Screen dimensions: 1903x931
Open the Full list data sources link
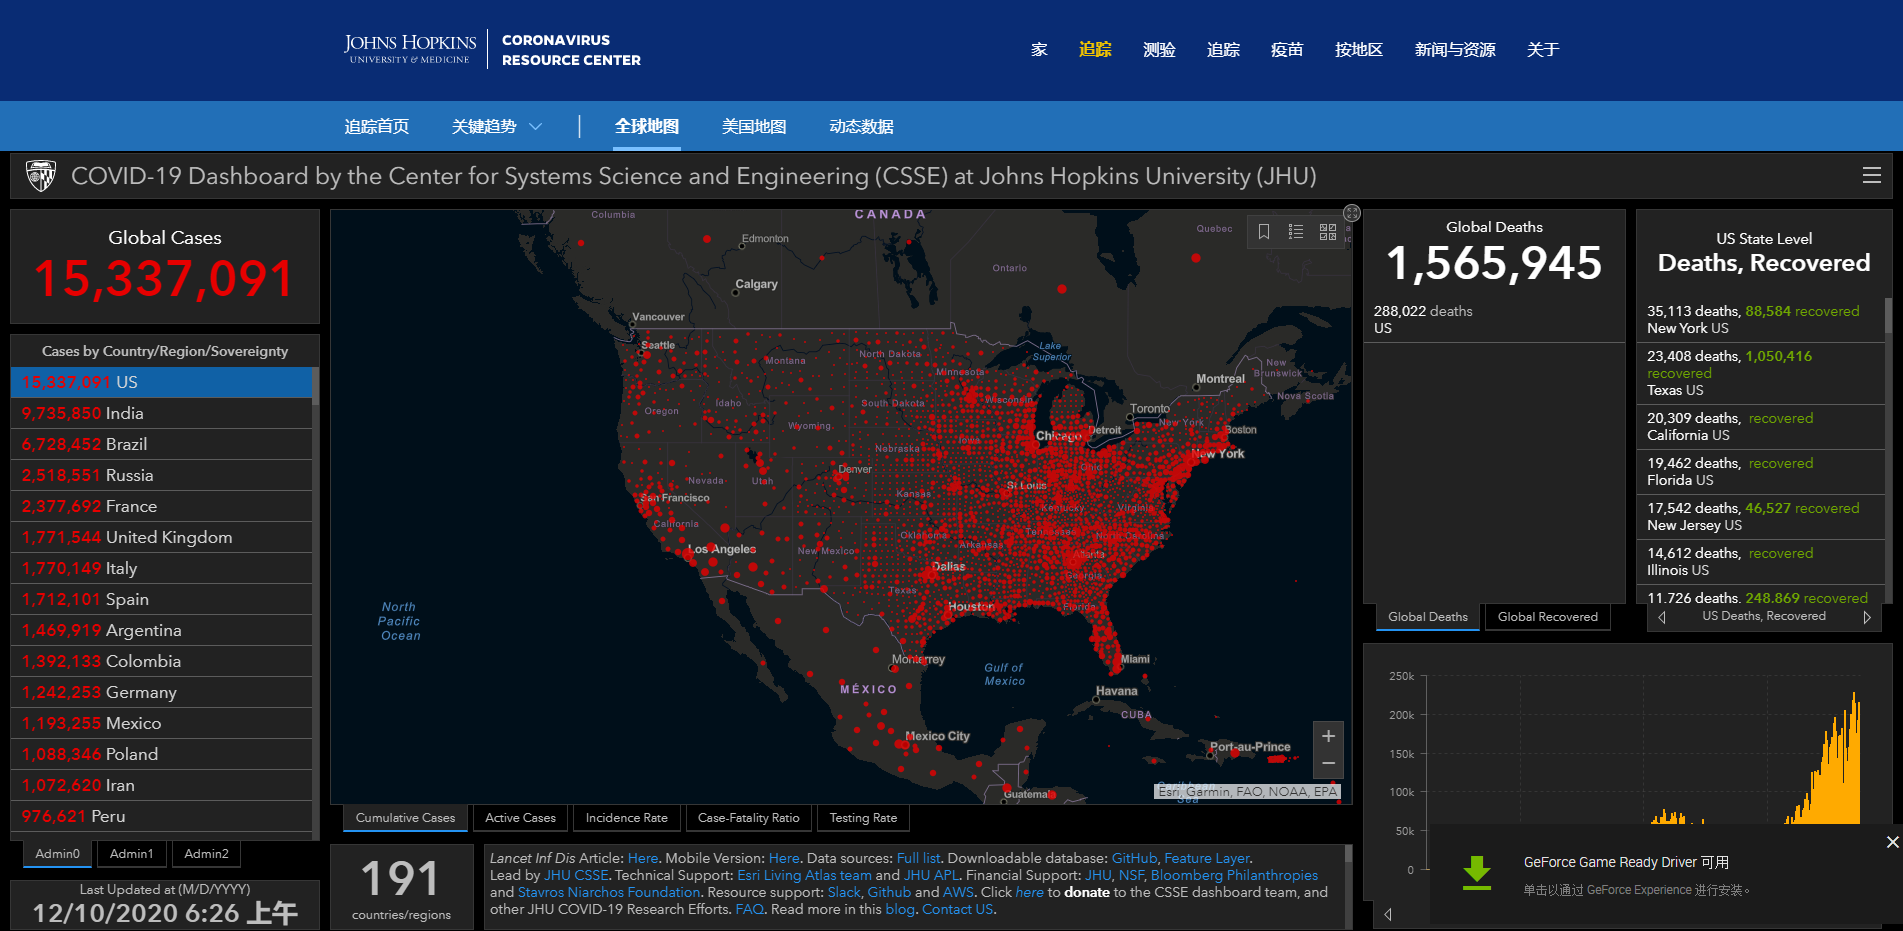pyautogui.click(x=918, y=858)
